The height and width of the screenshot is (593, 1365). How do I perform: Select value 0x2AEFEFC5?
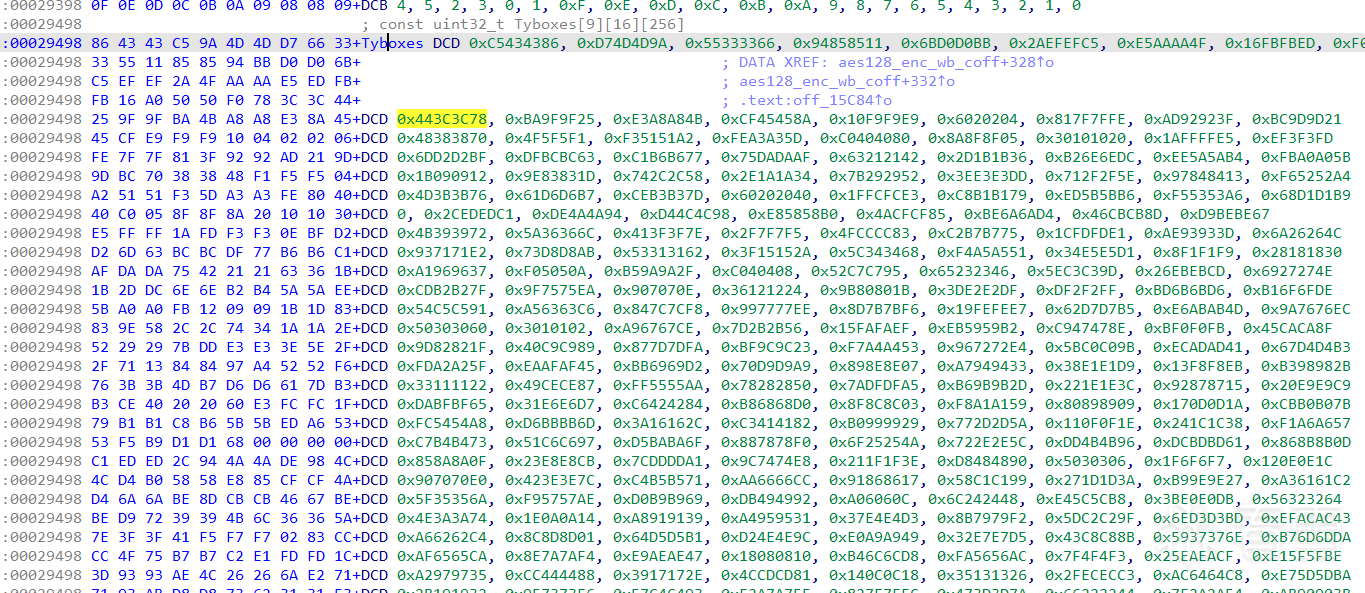pyautogui.click(x=1054, y=44)
